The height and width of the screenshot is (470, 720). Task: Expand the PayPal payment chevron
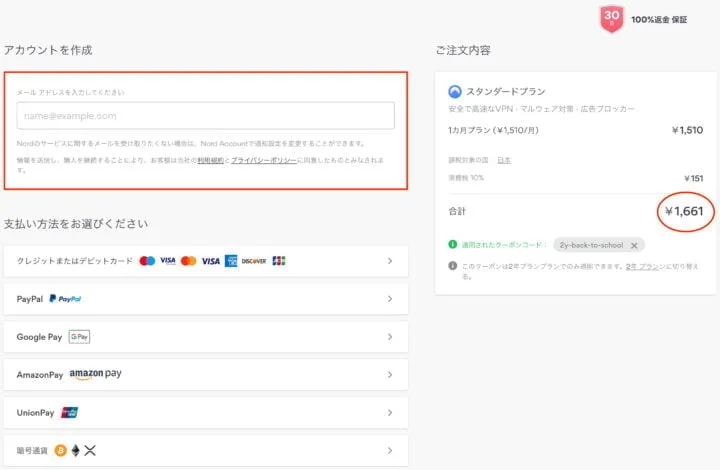click(x=390, y=299)
